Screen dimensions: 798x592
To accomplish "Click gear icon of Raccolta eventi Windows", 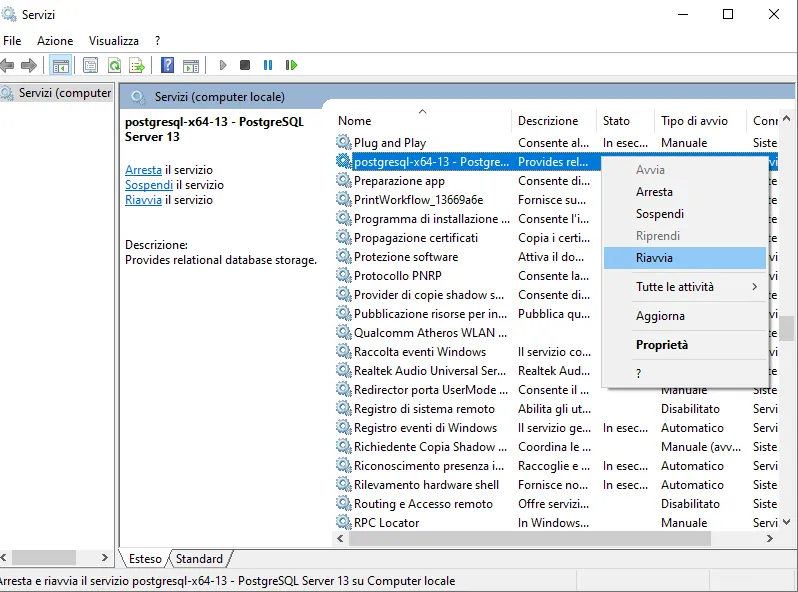I will pos(344,351).
